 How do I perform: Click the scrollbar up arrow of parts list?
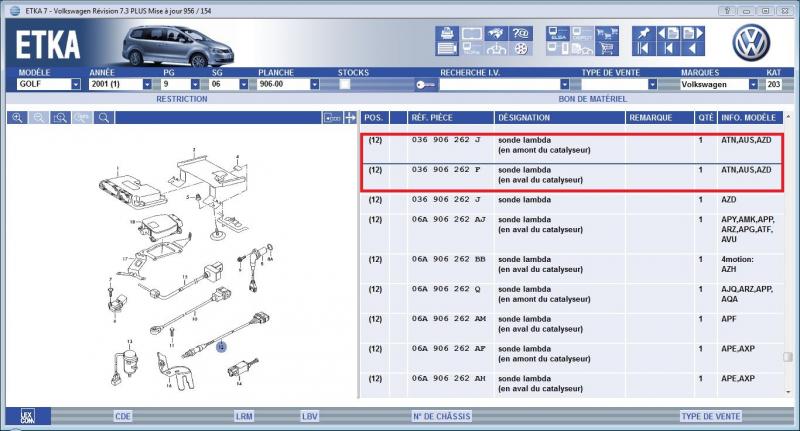pyautogui.click(x=788, y=117)
